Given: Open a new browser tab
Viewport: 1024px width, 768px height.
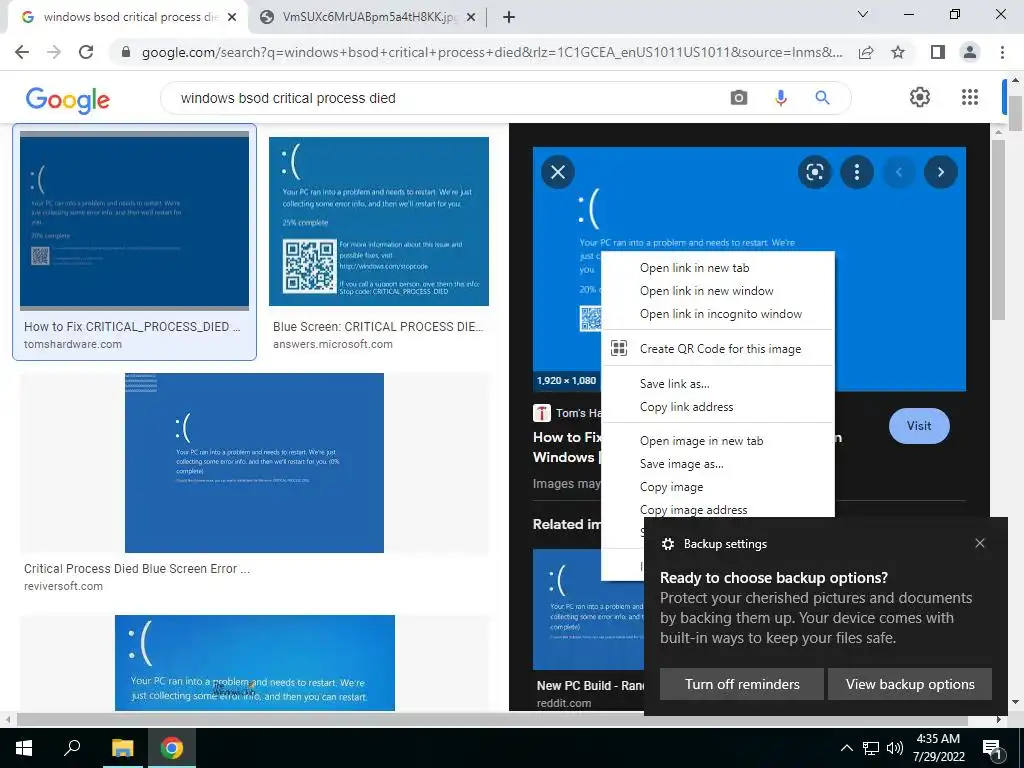Looking at the screenshot, I should tap(509, 17).
